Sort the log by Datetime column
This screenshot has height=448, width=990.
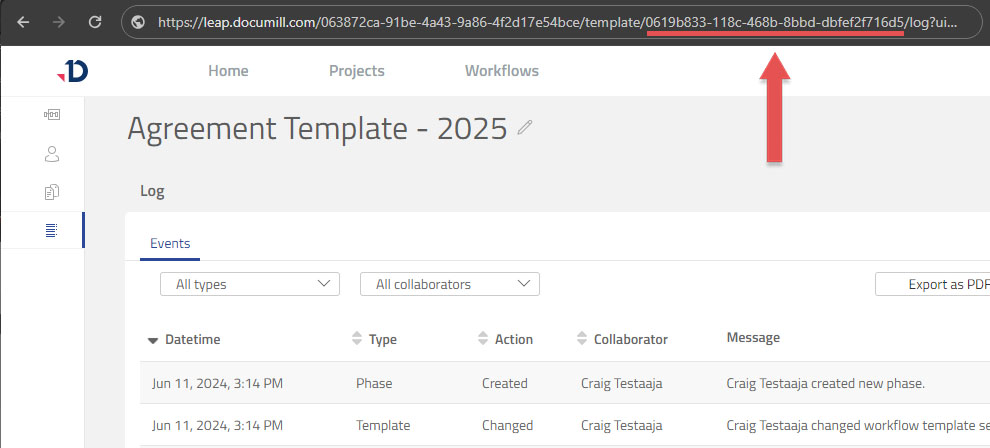[192, 339]
